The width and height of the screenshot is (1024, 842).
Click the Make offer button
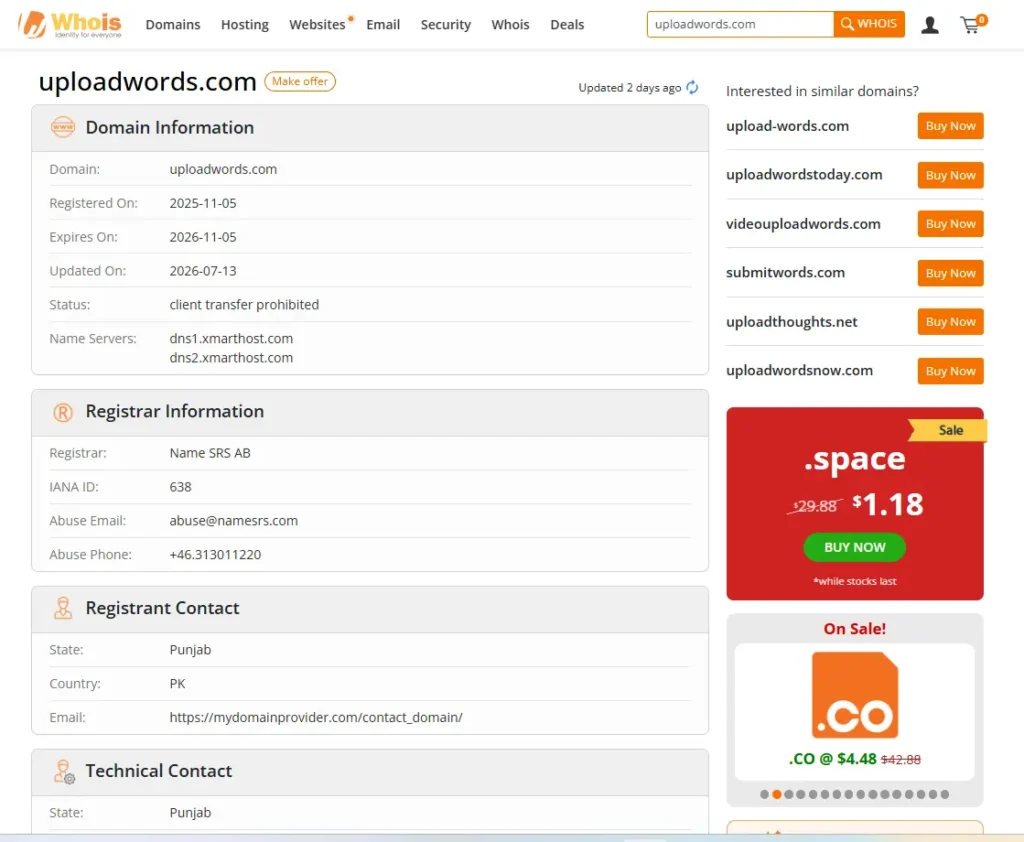pos(300,82)
